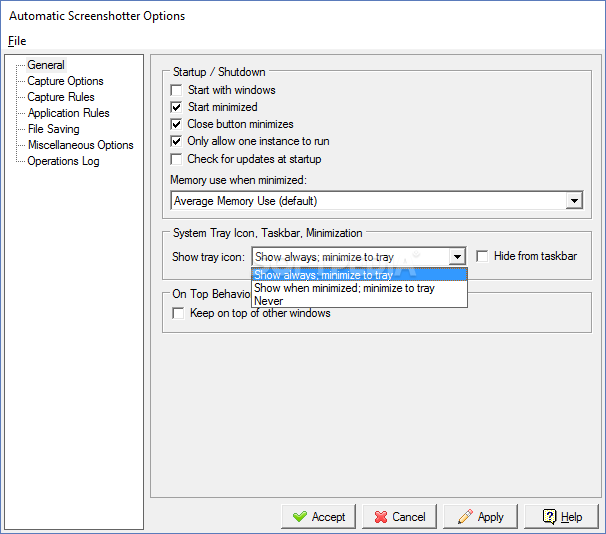Click the green checkmark icon on Accept

300,517
